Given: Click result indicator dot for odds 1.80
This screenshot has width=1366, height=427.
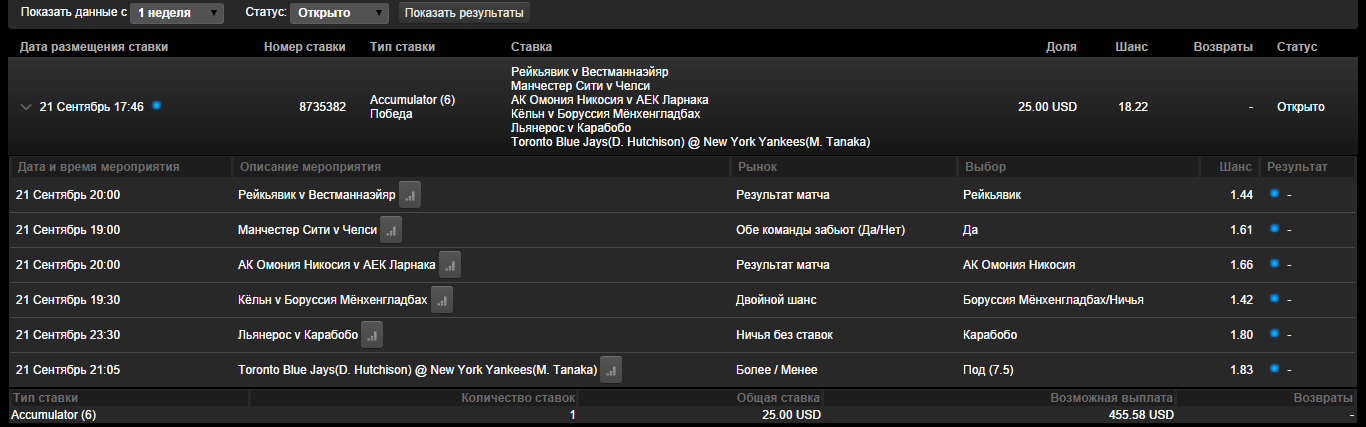Looking at the screenshot, I should 1274,334.
